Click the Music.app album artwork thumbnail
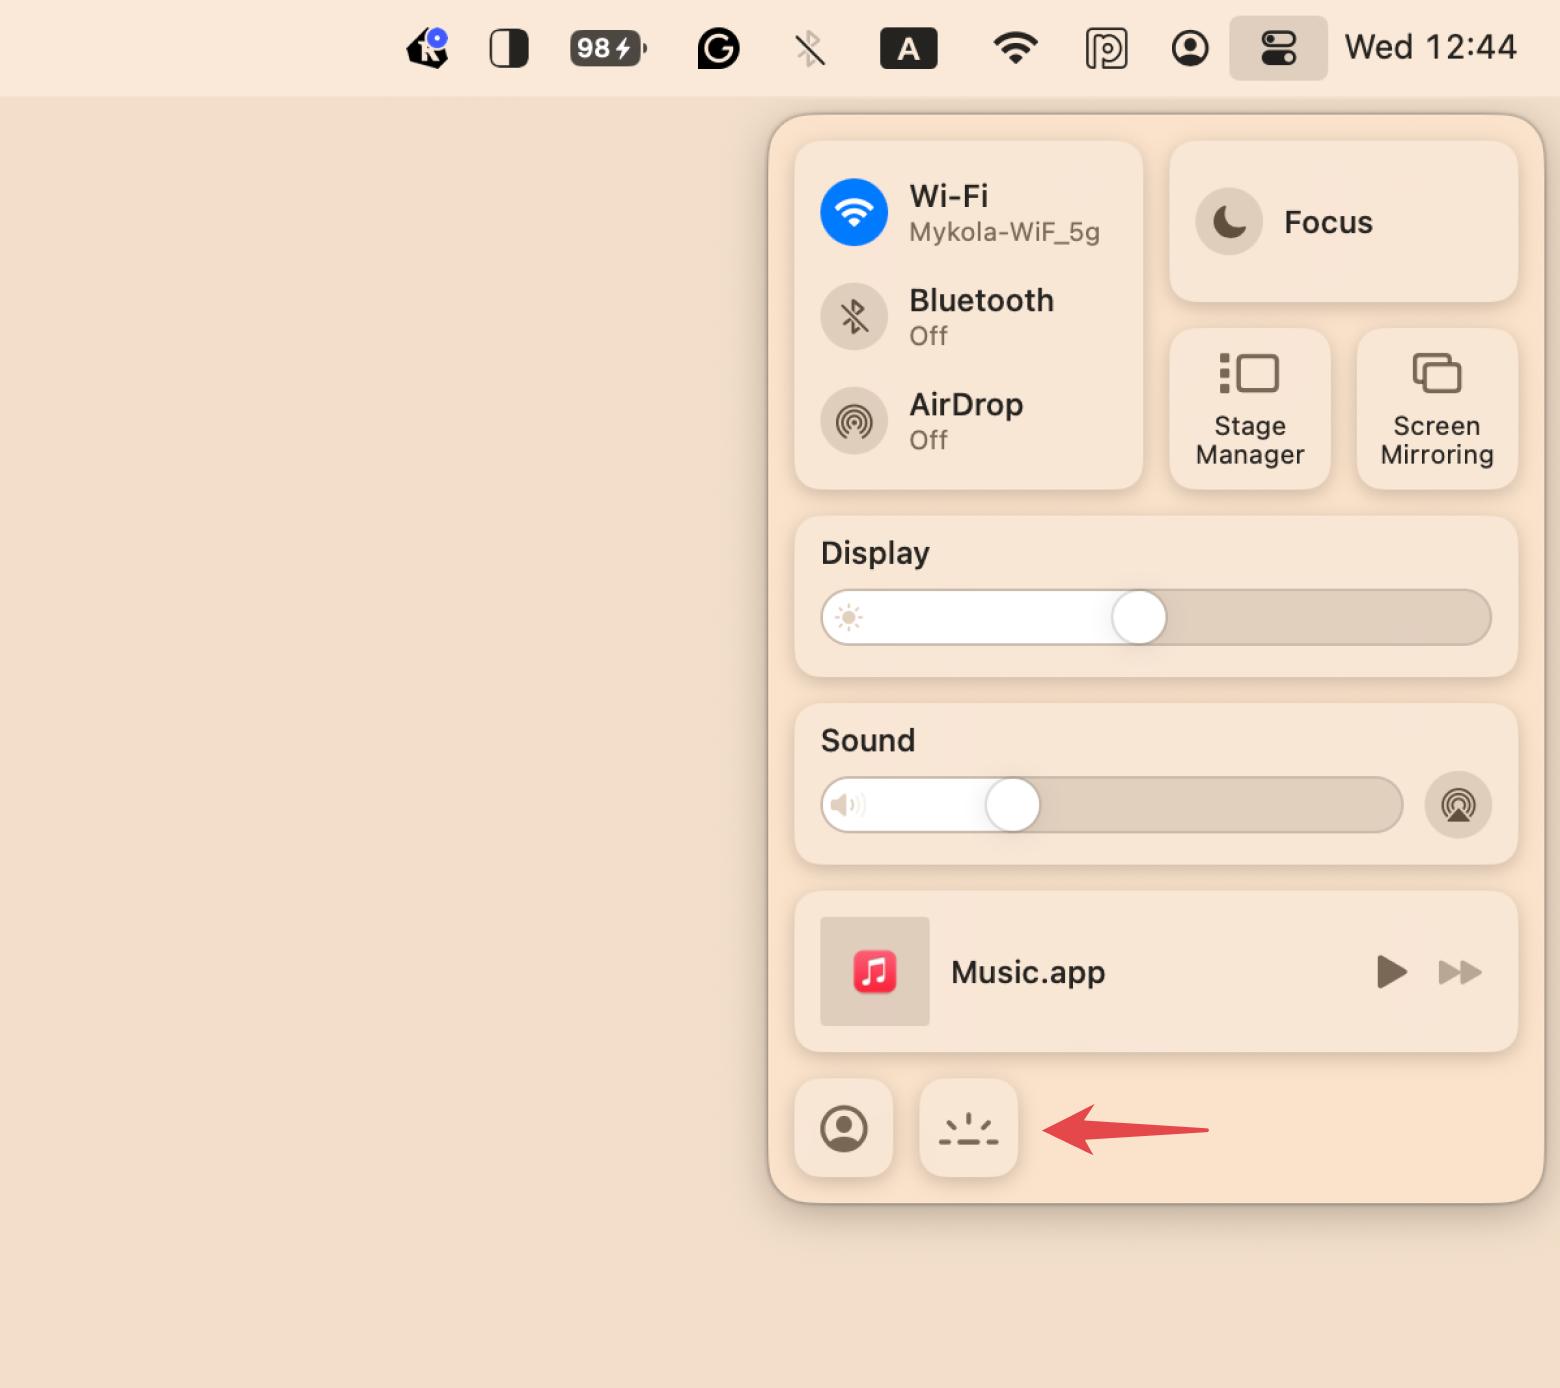 pyautogui.click(x=875, y=971)
